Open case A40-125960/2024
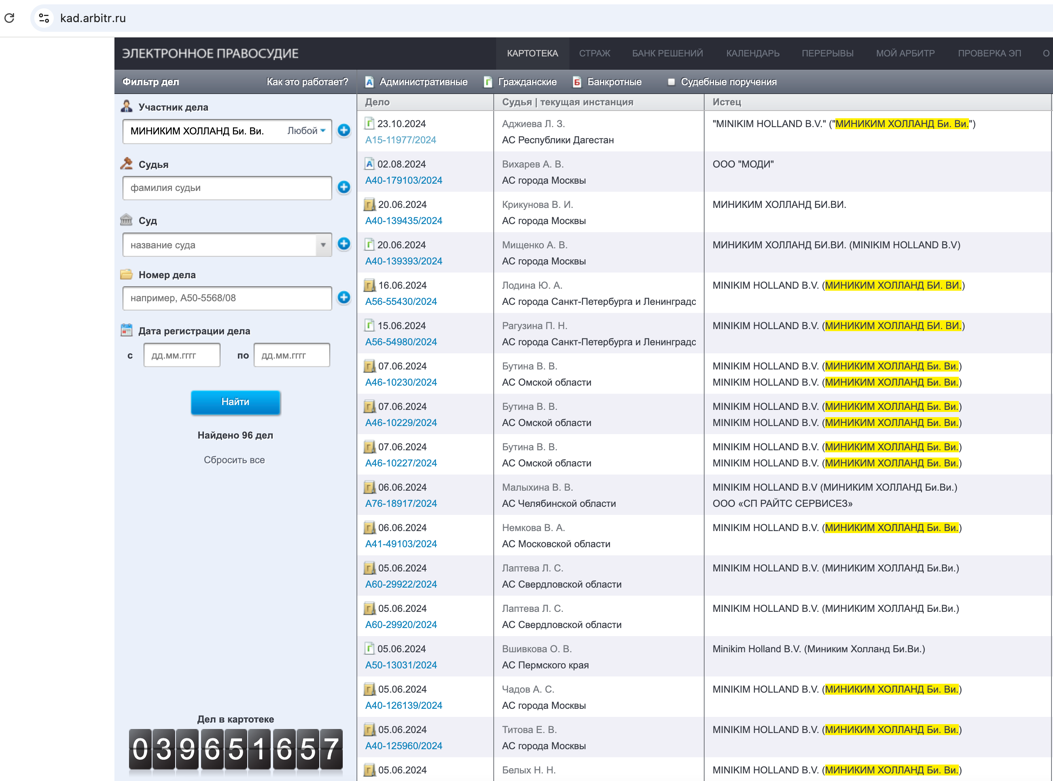Viewport: 1053px width, 781px height. pos(404,745)
